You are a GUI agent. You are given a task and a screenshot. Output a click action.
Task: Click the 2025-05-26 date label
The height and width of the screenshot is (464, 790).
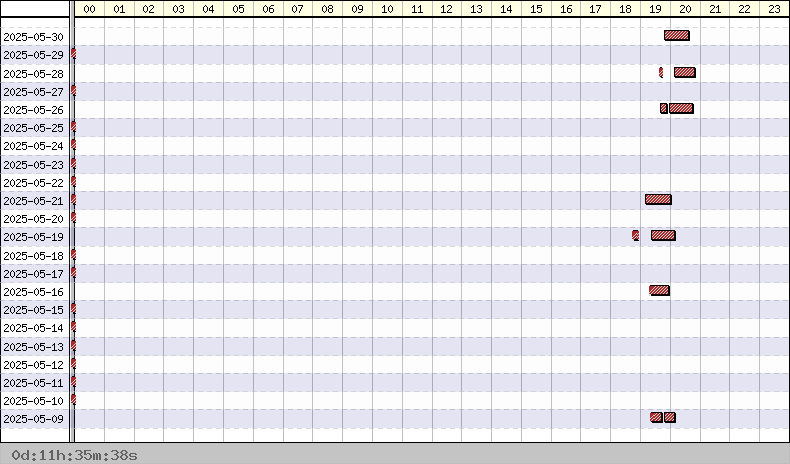click(x=34, y=110)
